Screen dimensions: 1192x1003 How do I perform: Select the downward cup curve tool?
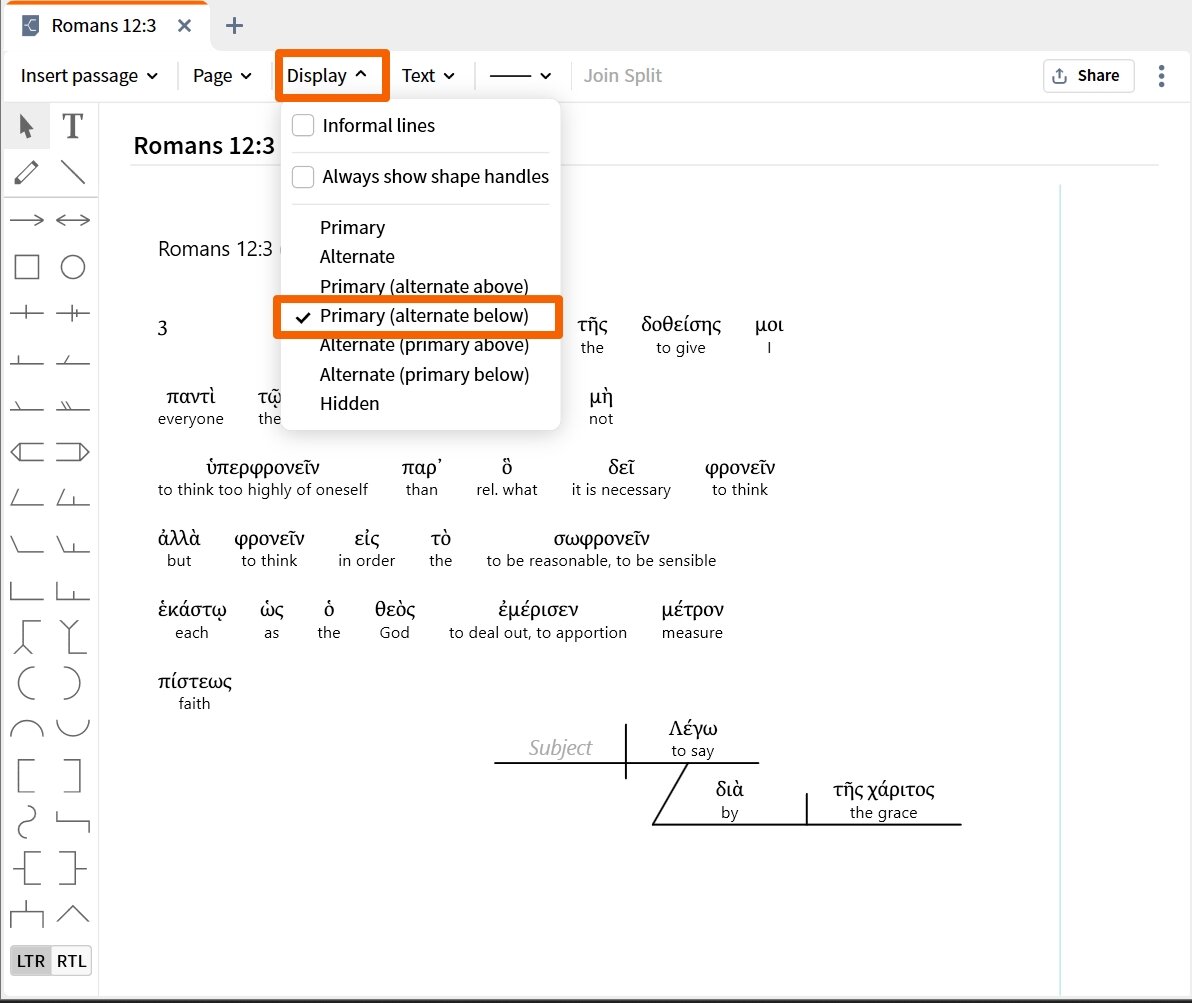click(73, 728)
